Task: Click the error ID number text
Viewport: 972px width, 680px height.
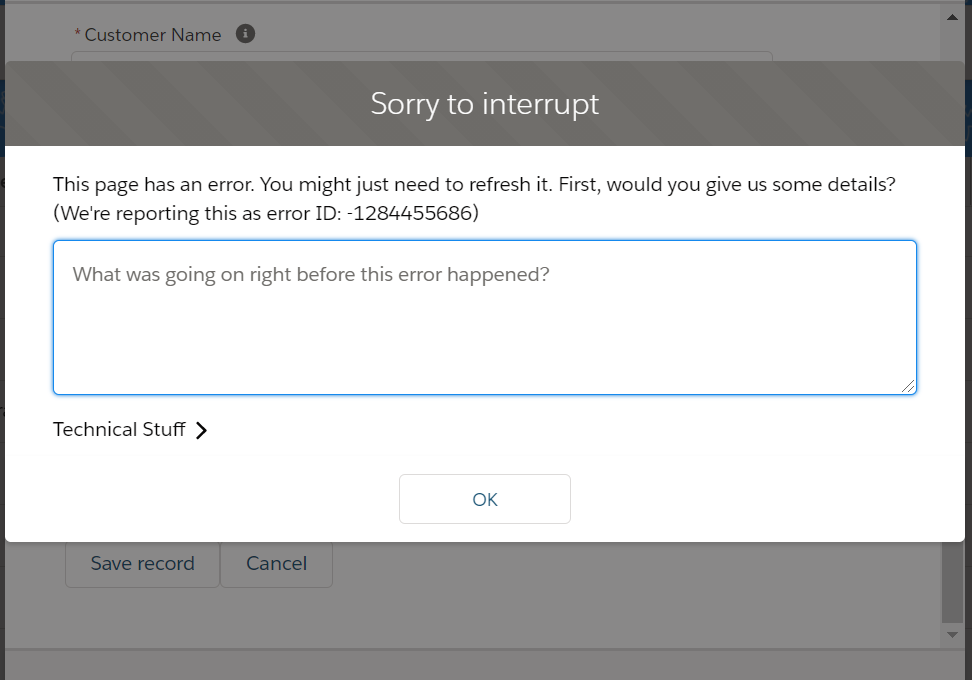Action: tap(410, 213)
